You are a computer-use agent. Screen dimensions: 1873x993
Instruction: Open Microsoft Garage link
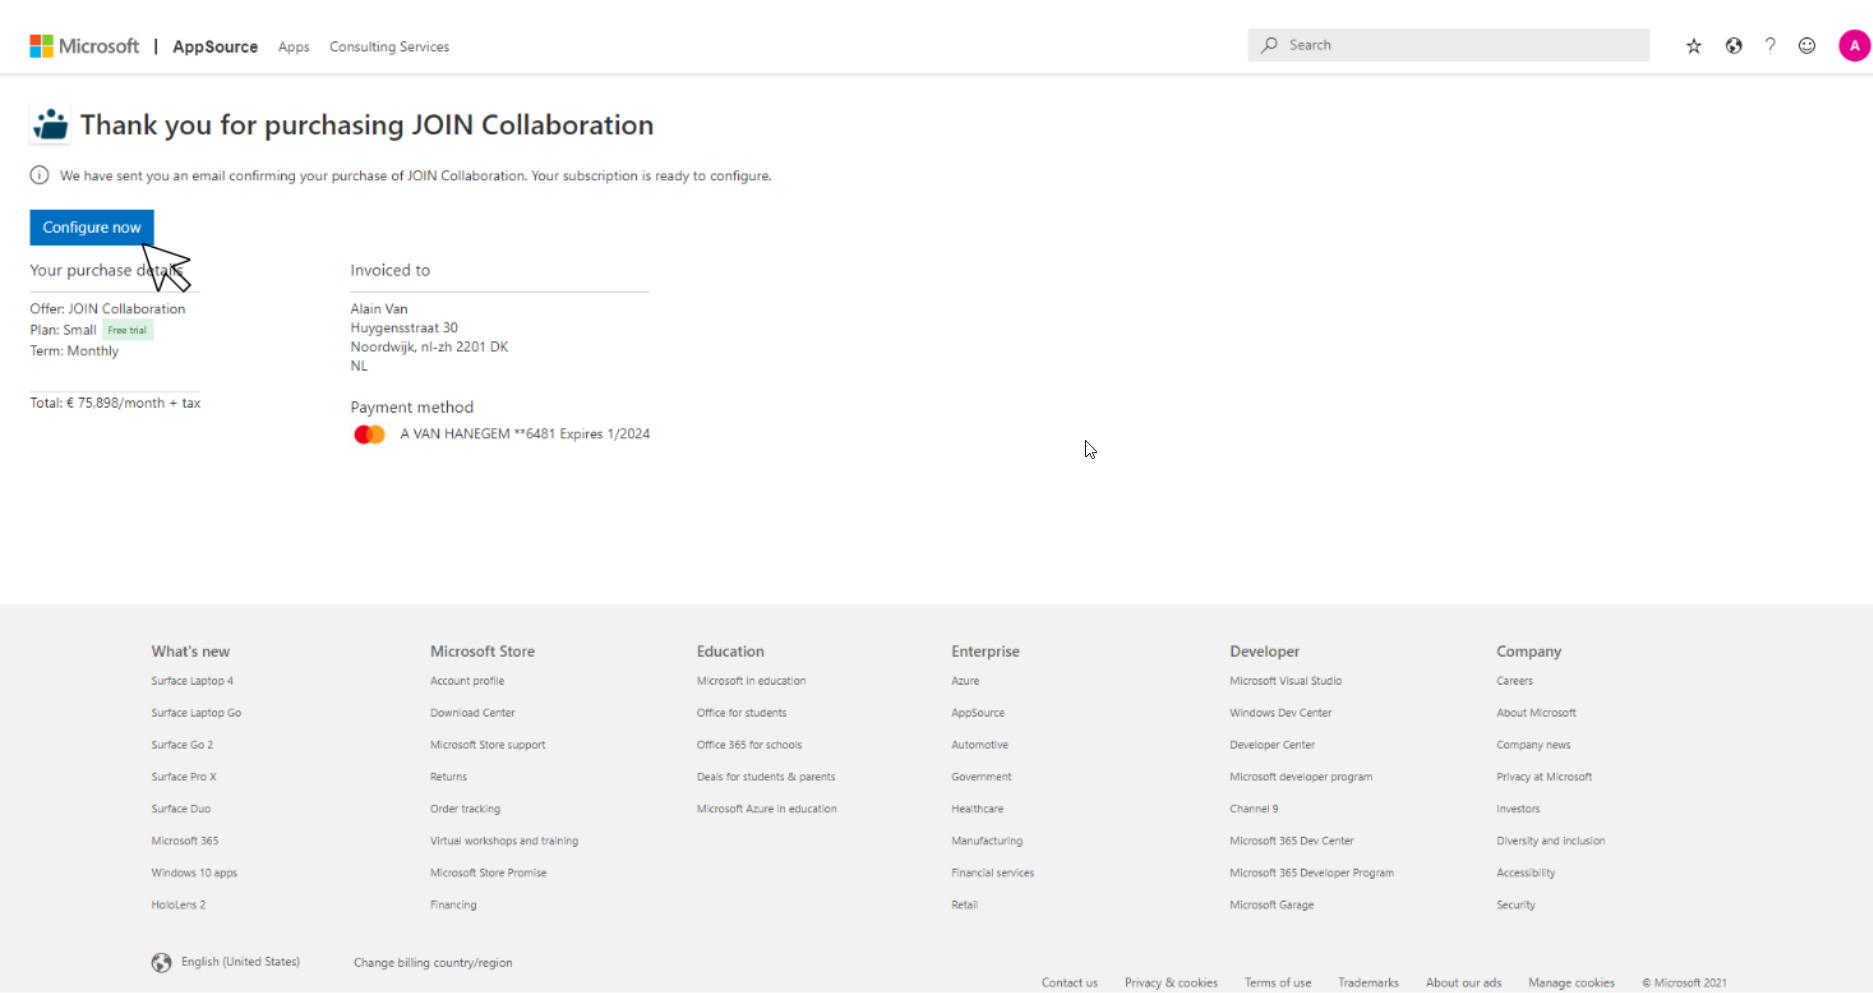point(1272,905)
